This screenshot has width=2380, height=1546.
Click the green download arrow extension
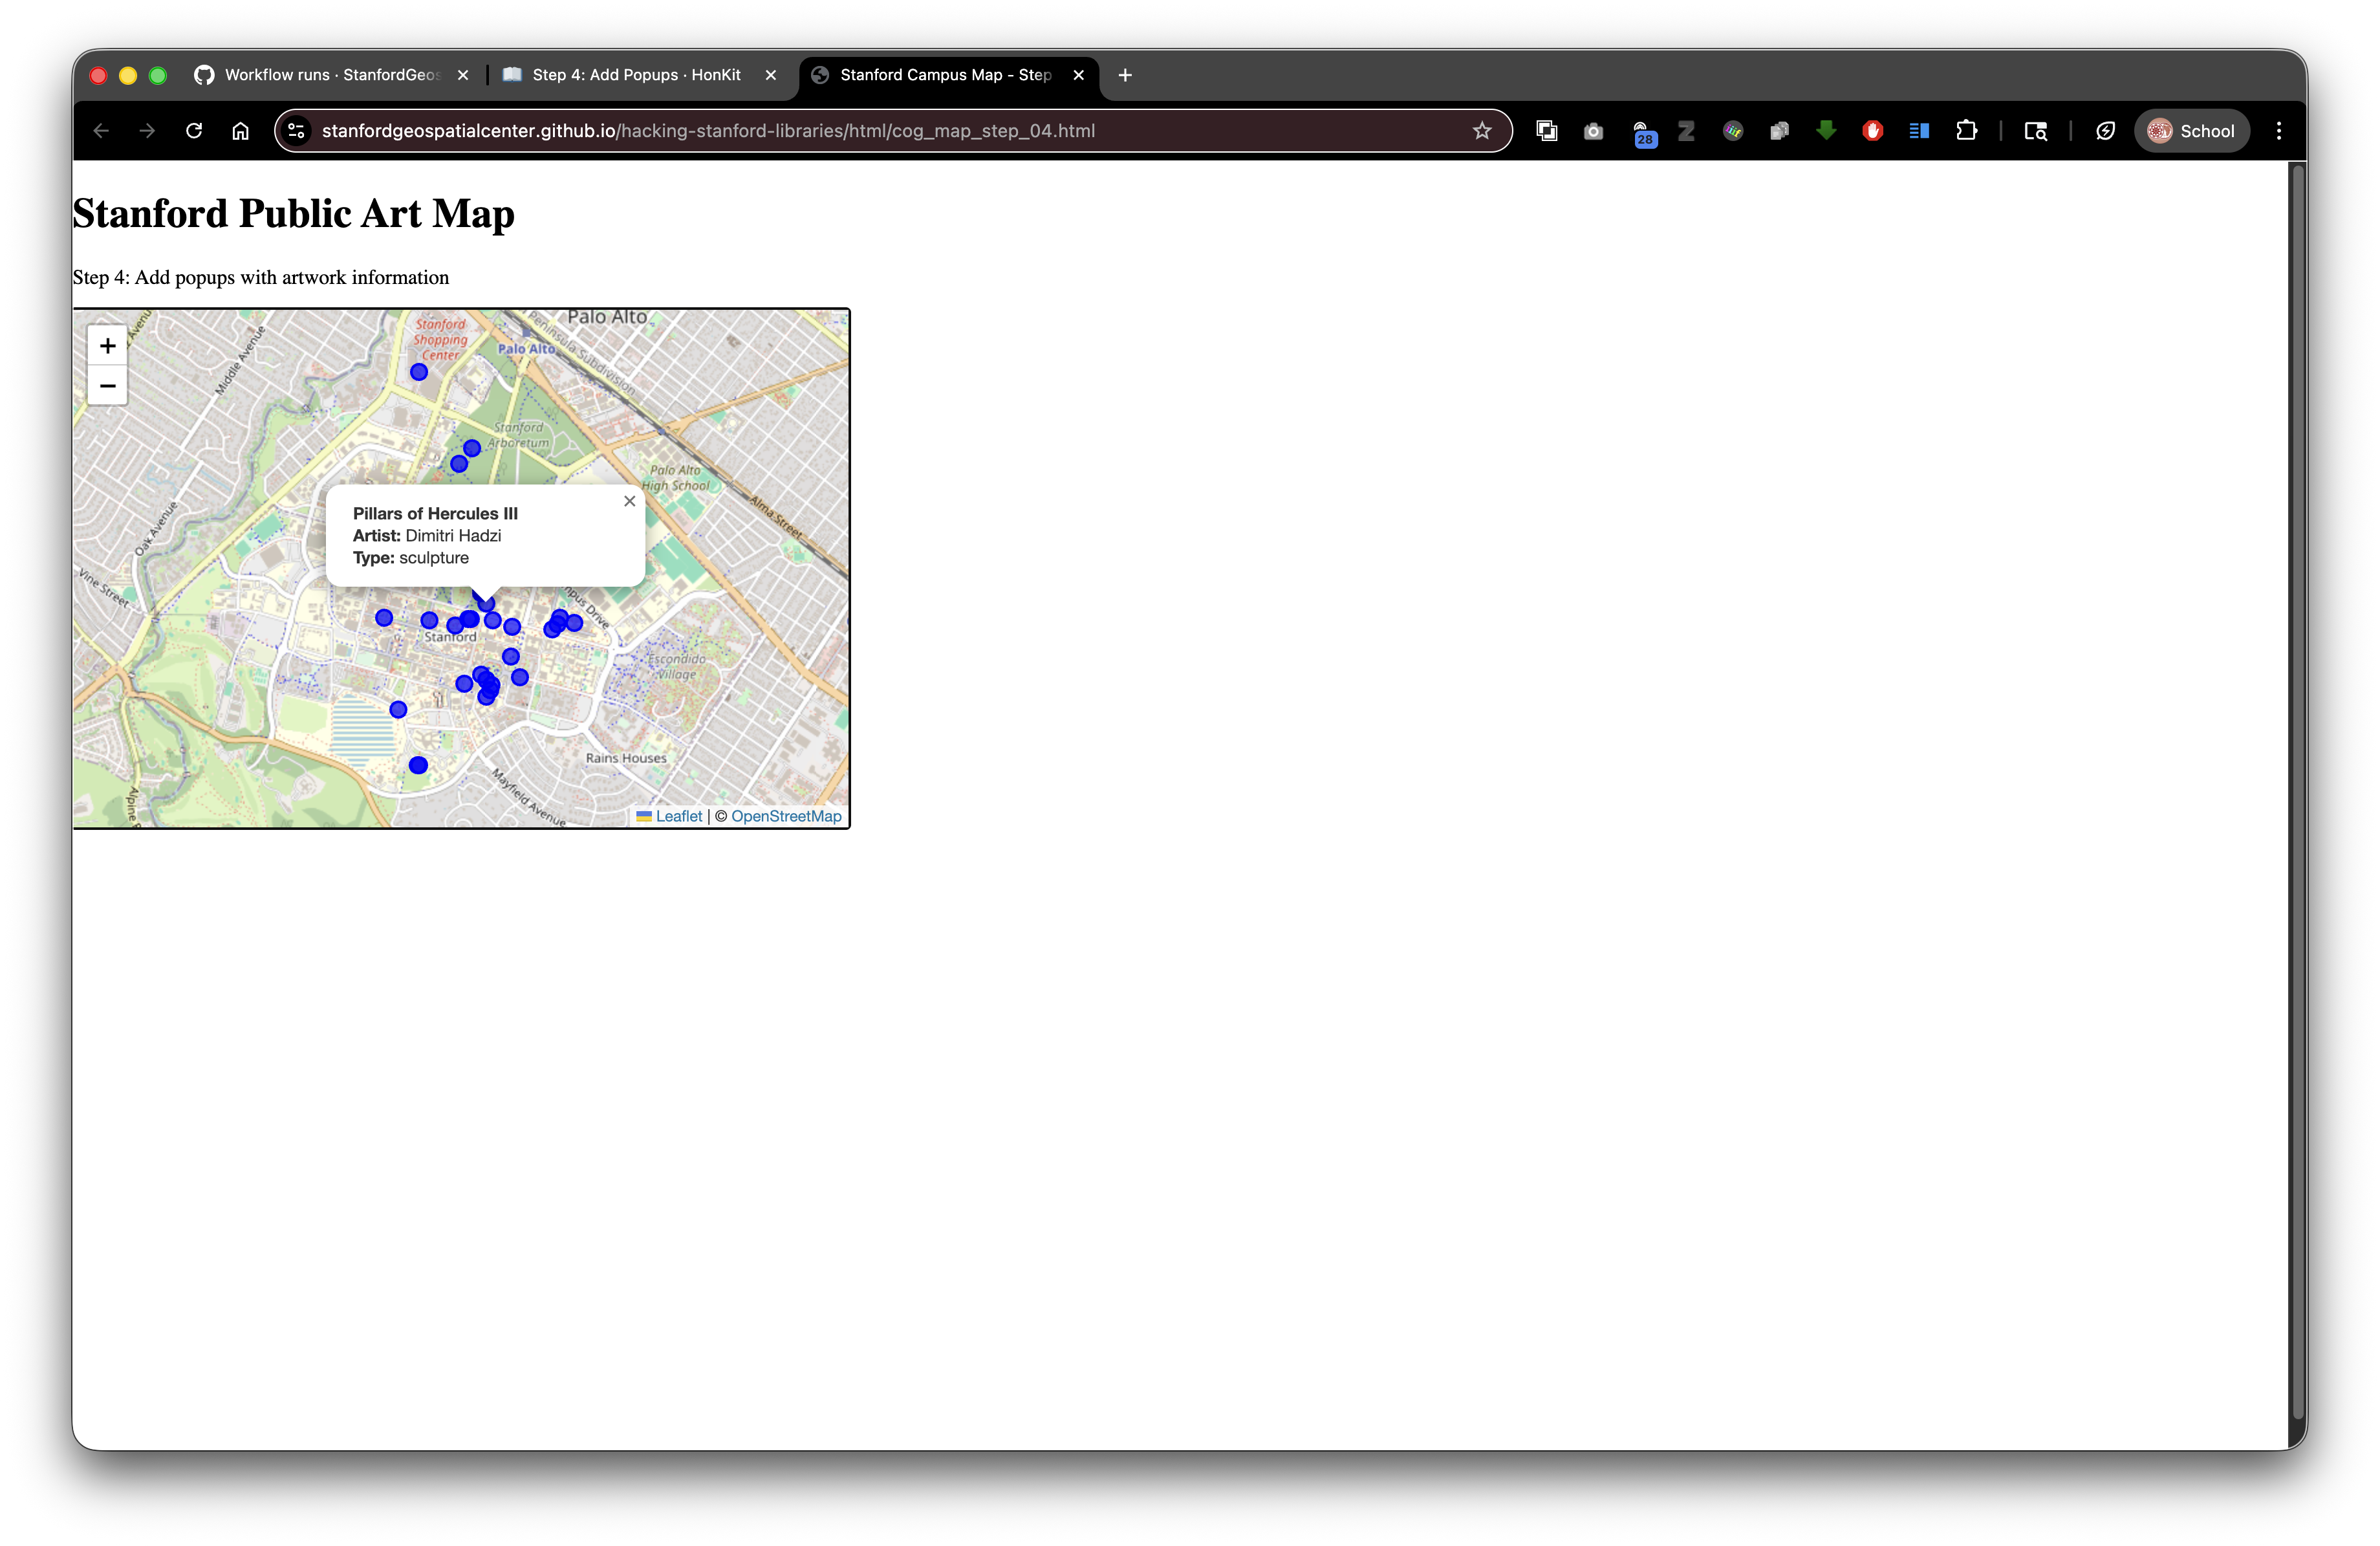tap(1826, 130)
